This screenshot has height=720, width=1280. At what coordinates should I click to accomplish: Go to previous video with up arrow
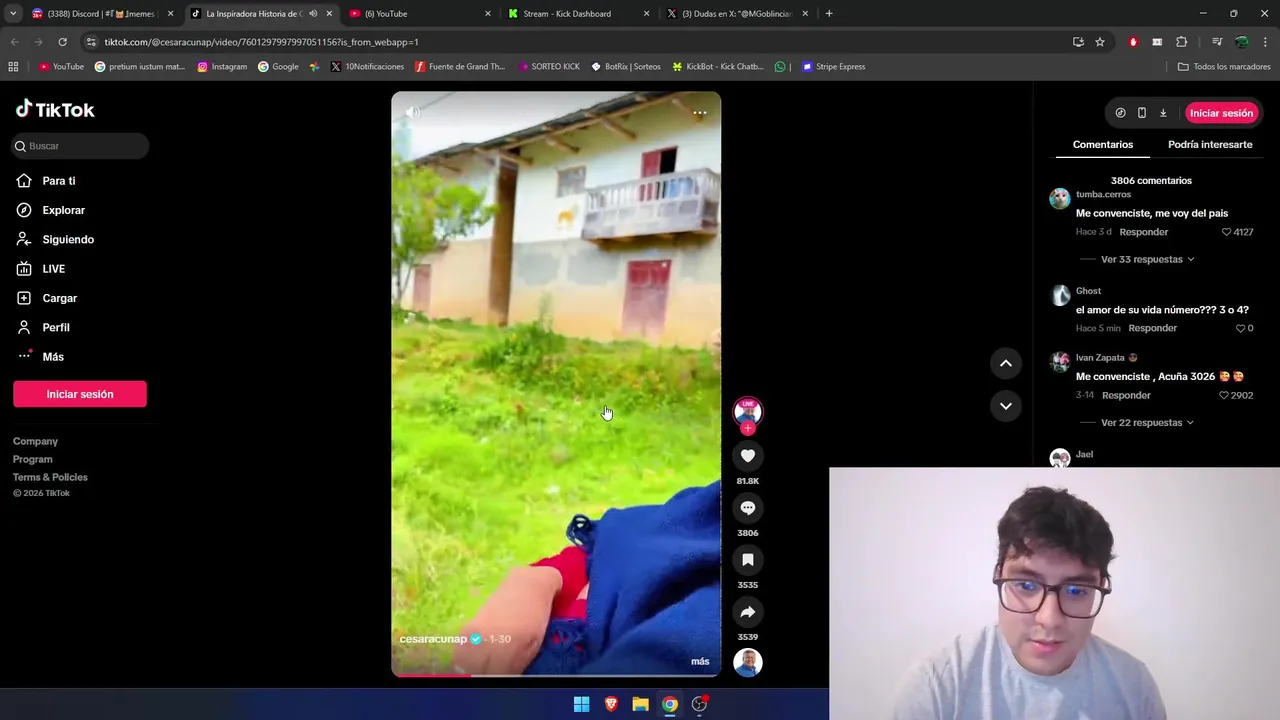click(x=1006, y=363)
